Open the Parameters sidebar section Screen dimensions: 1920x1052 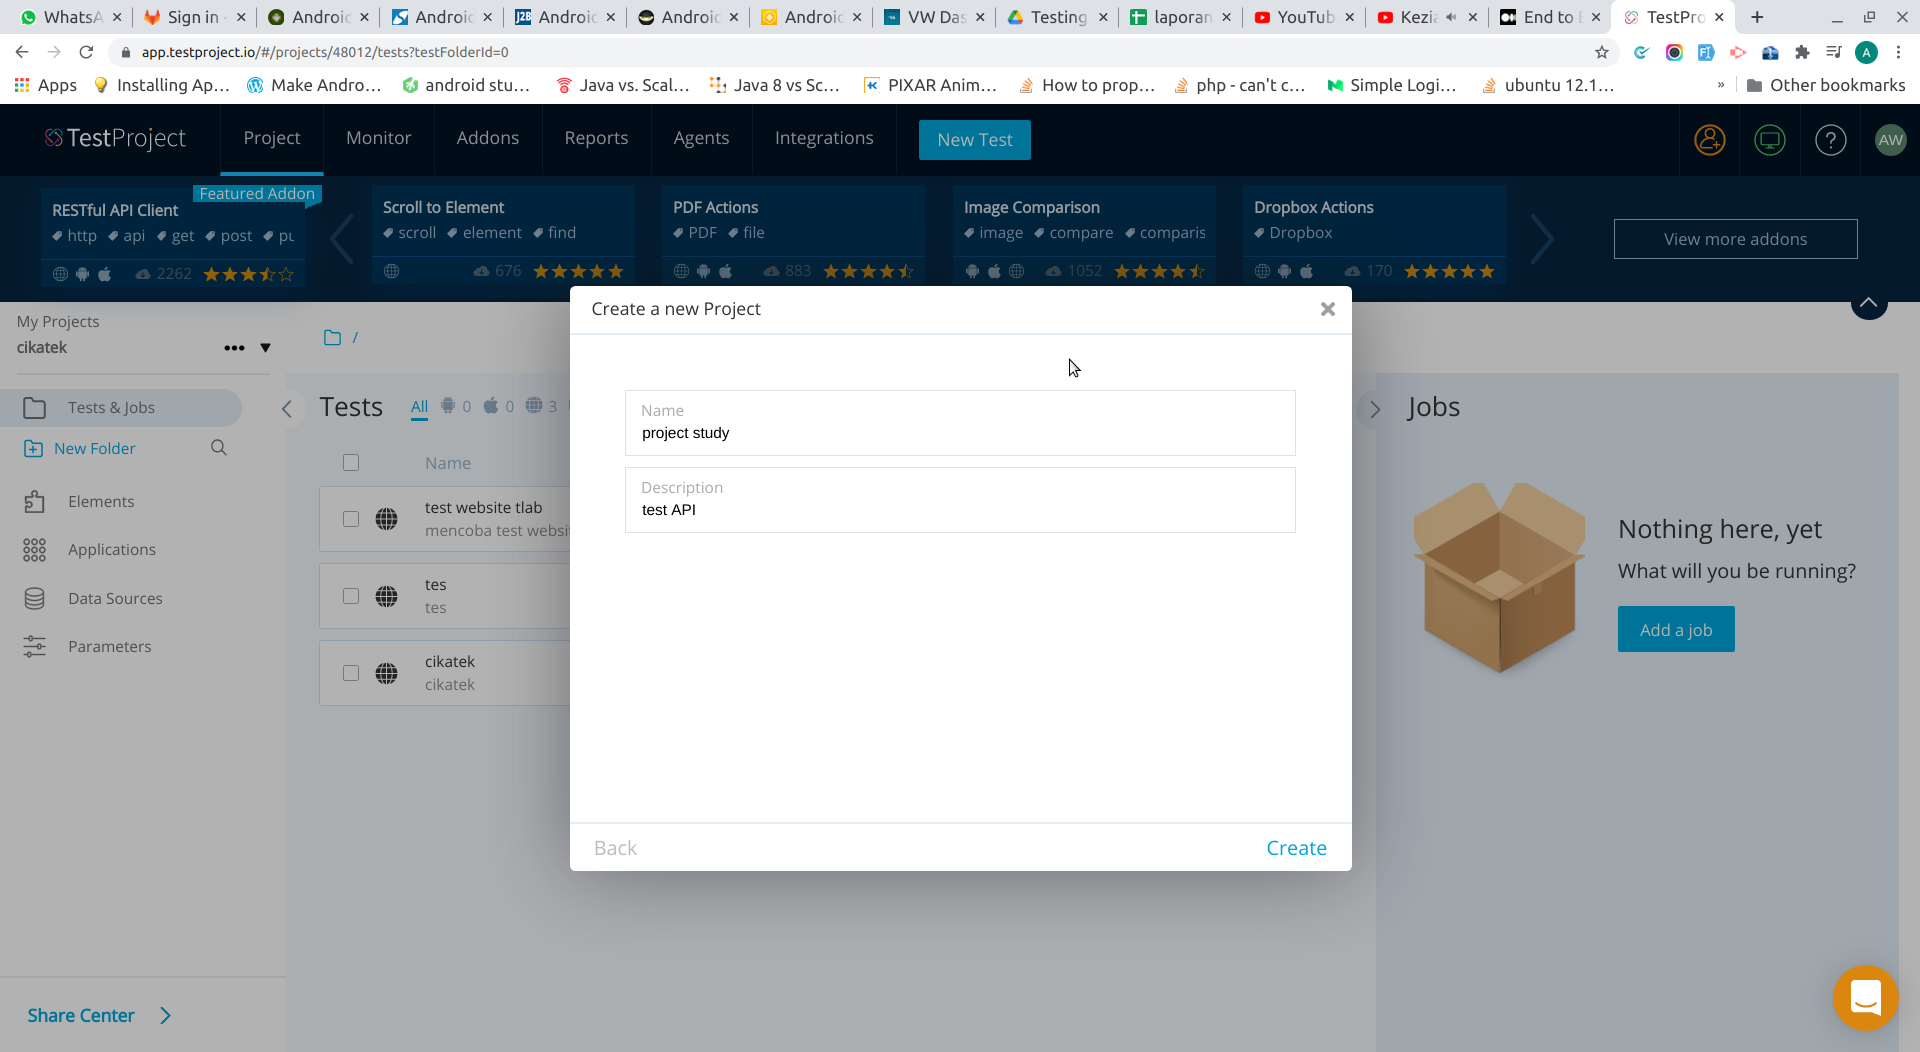pos(110,646)
